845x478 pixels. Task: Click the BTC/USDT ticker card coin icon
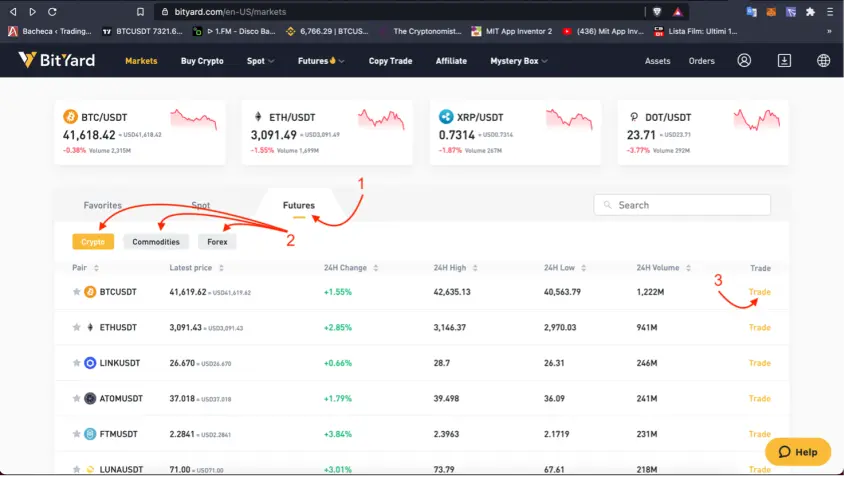(x=70, y=116)
